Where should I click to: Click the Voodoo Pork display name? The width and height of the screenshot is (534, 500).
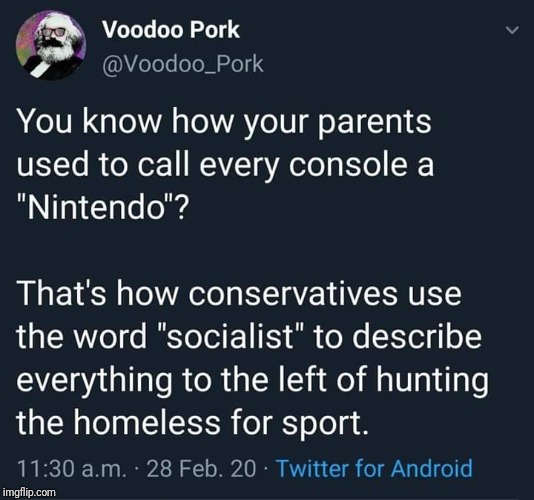coord(171,30)
